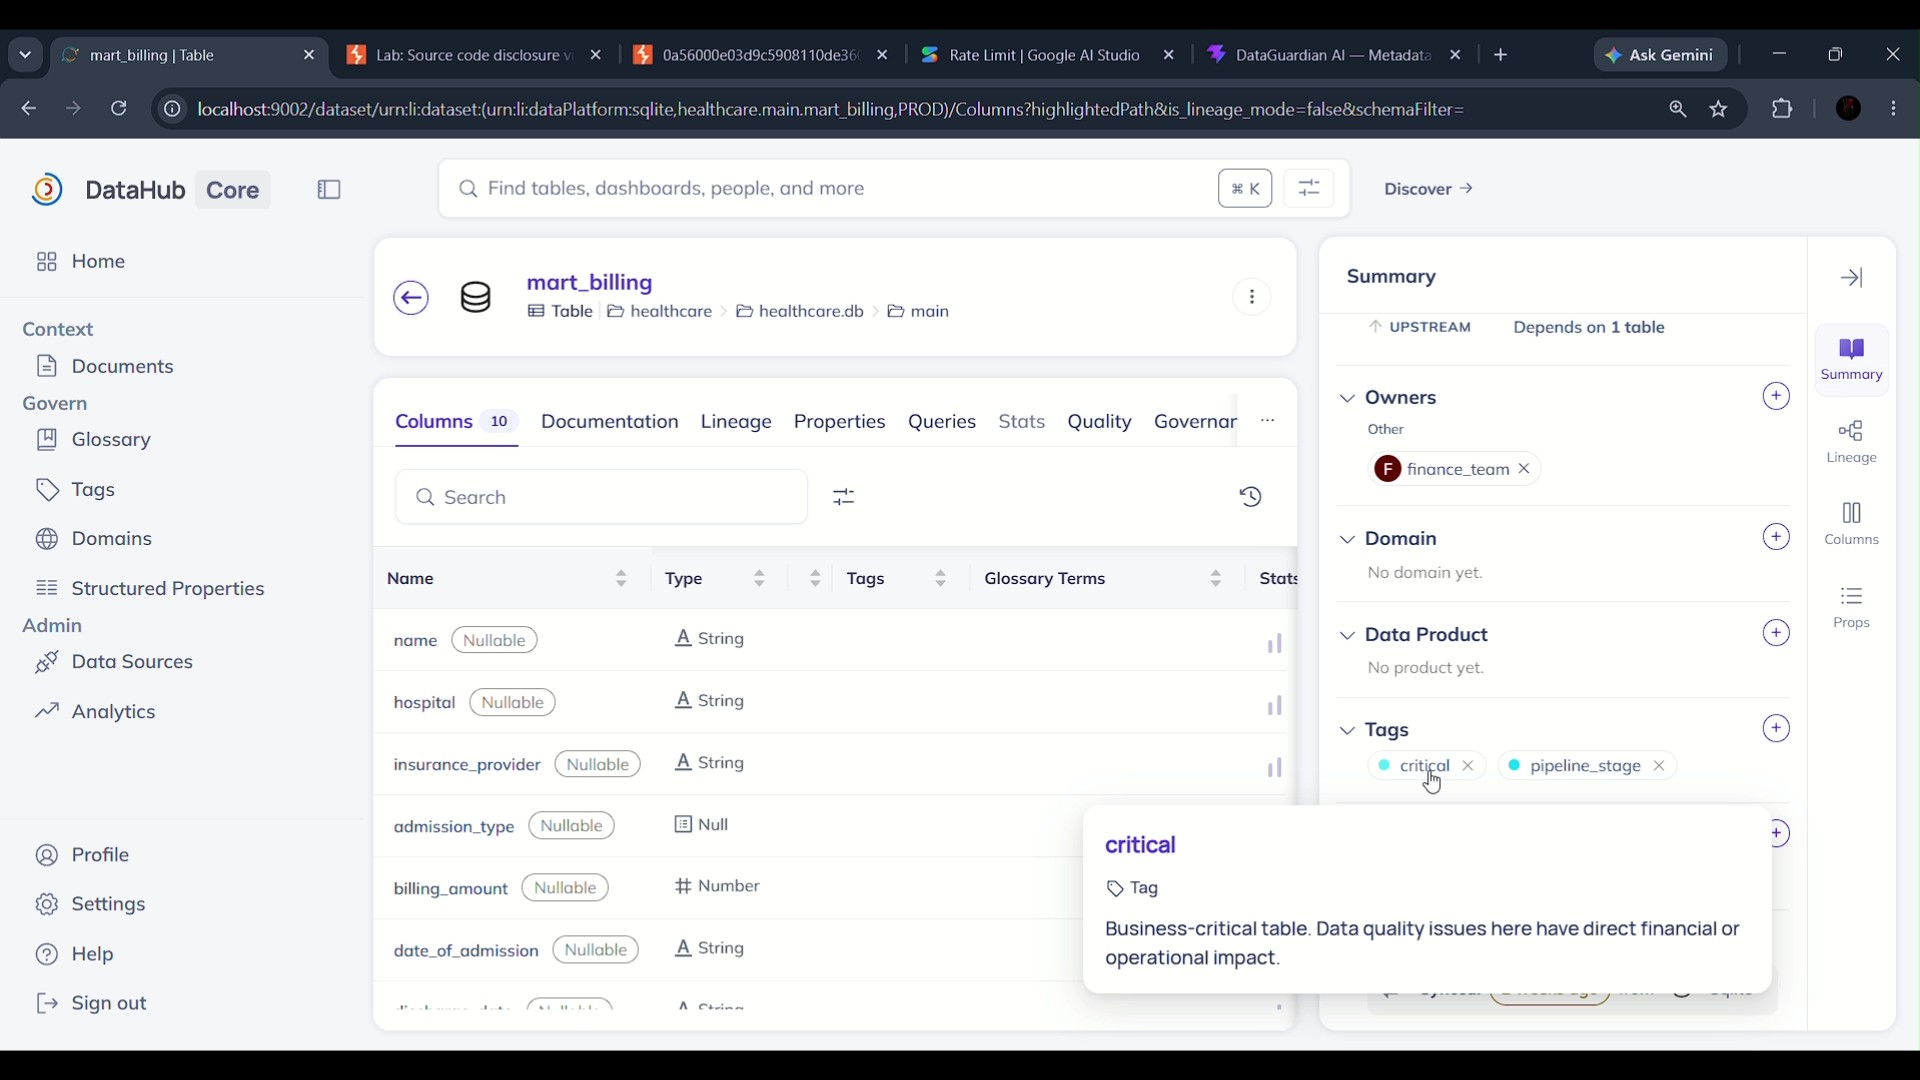Image resolution: width=1920 pixels, height=1080 pixels.
Task: Remove the finance_team owner
Action: pyautogui.click(x=1524, y=469)
